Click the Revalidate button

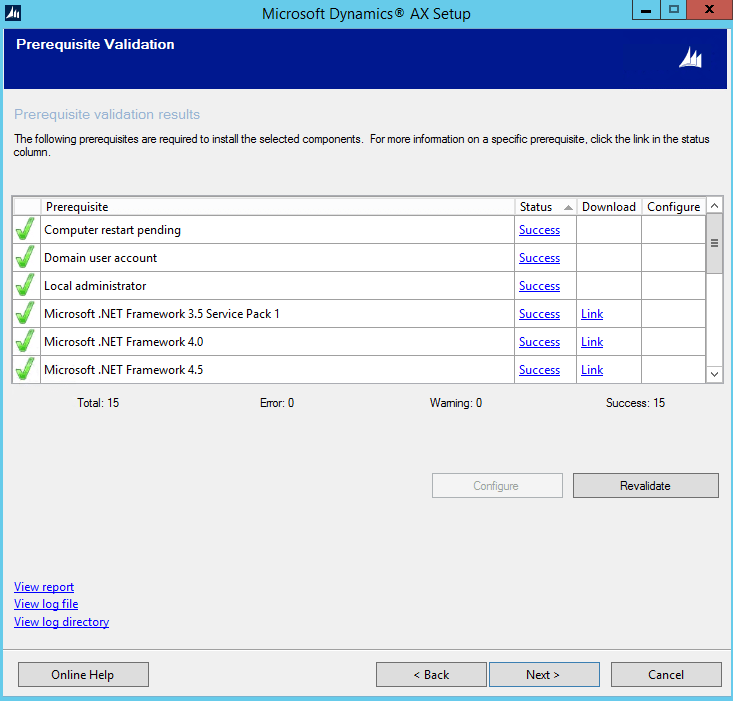click(x=646, y=486)
